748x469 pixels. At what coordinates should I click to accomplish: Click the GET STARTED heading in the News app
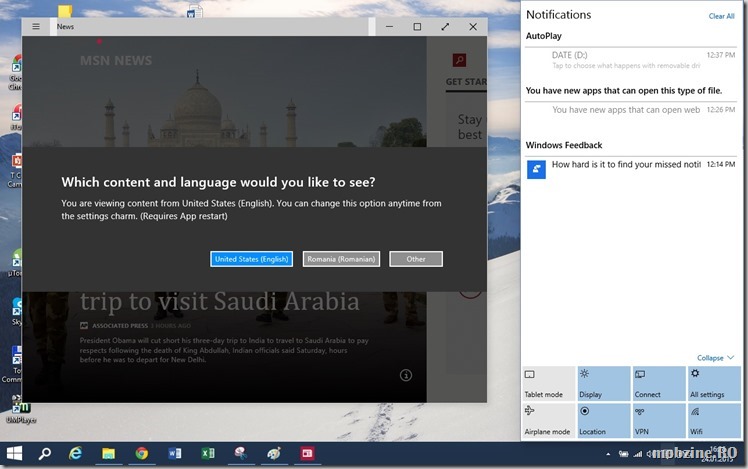click(466, 82)
